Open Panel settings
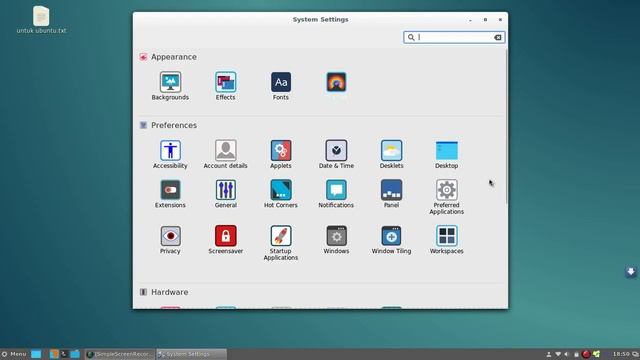This screenshot has width=640, height=360. tap(391, 194)
